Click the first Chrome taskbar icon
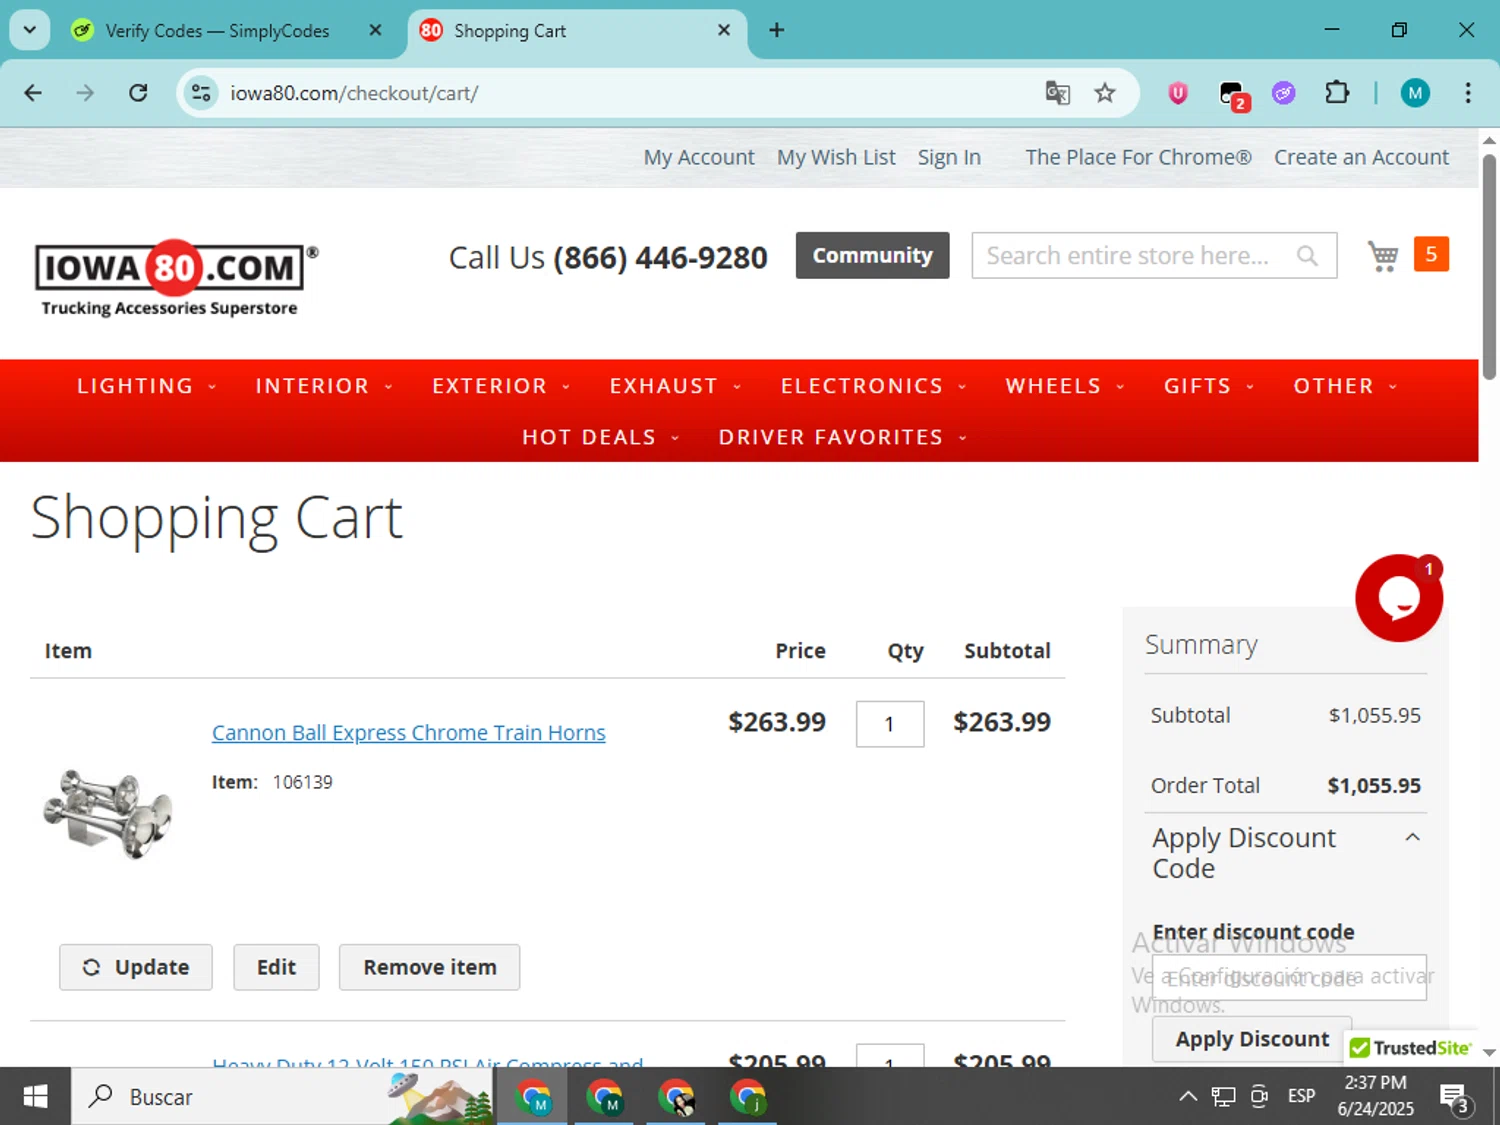Screen dimensions: 1500x1125 click(533, 1097)
